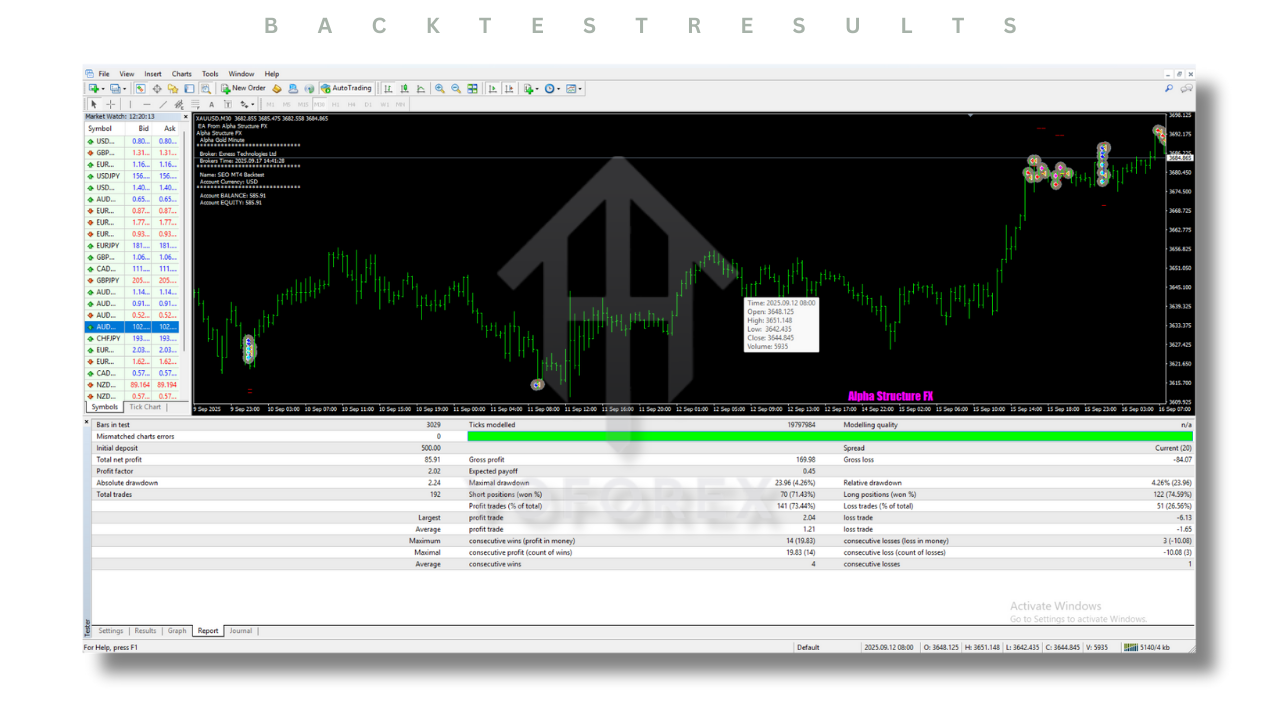
Task: Switch to the Journal tab
Action: 241,631
